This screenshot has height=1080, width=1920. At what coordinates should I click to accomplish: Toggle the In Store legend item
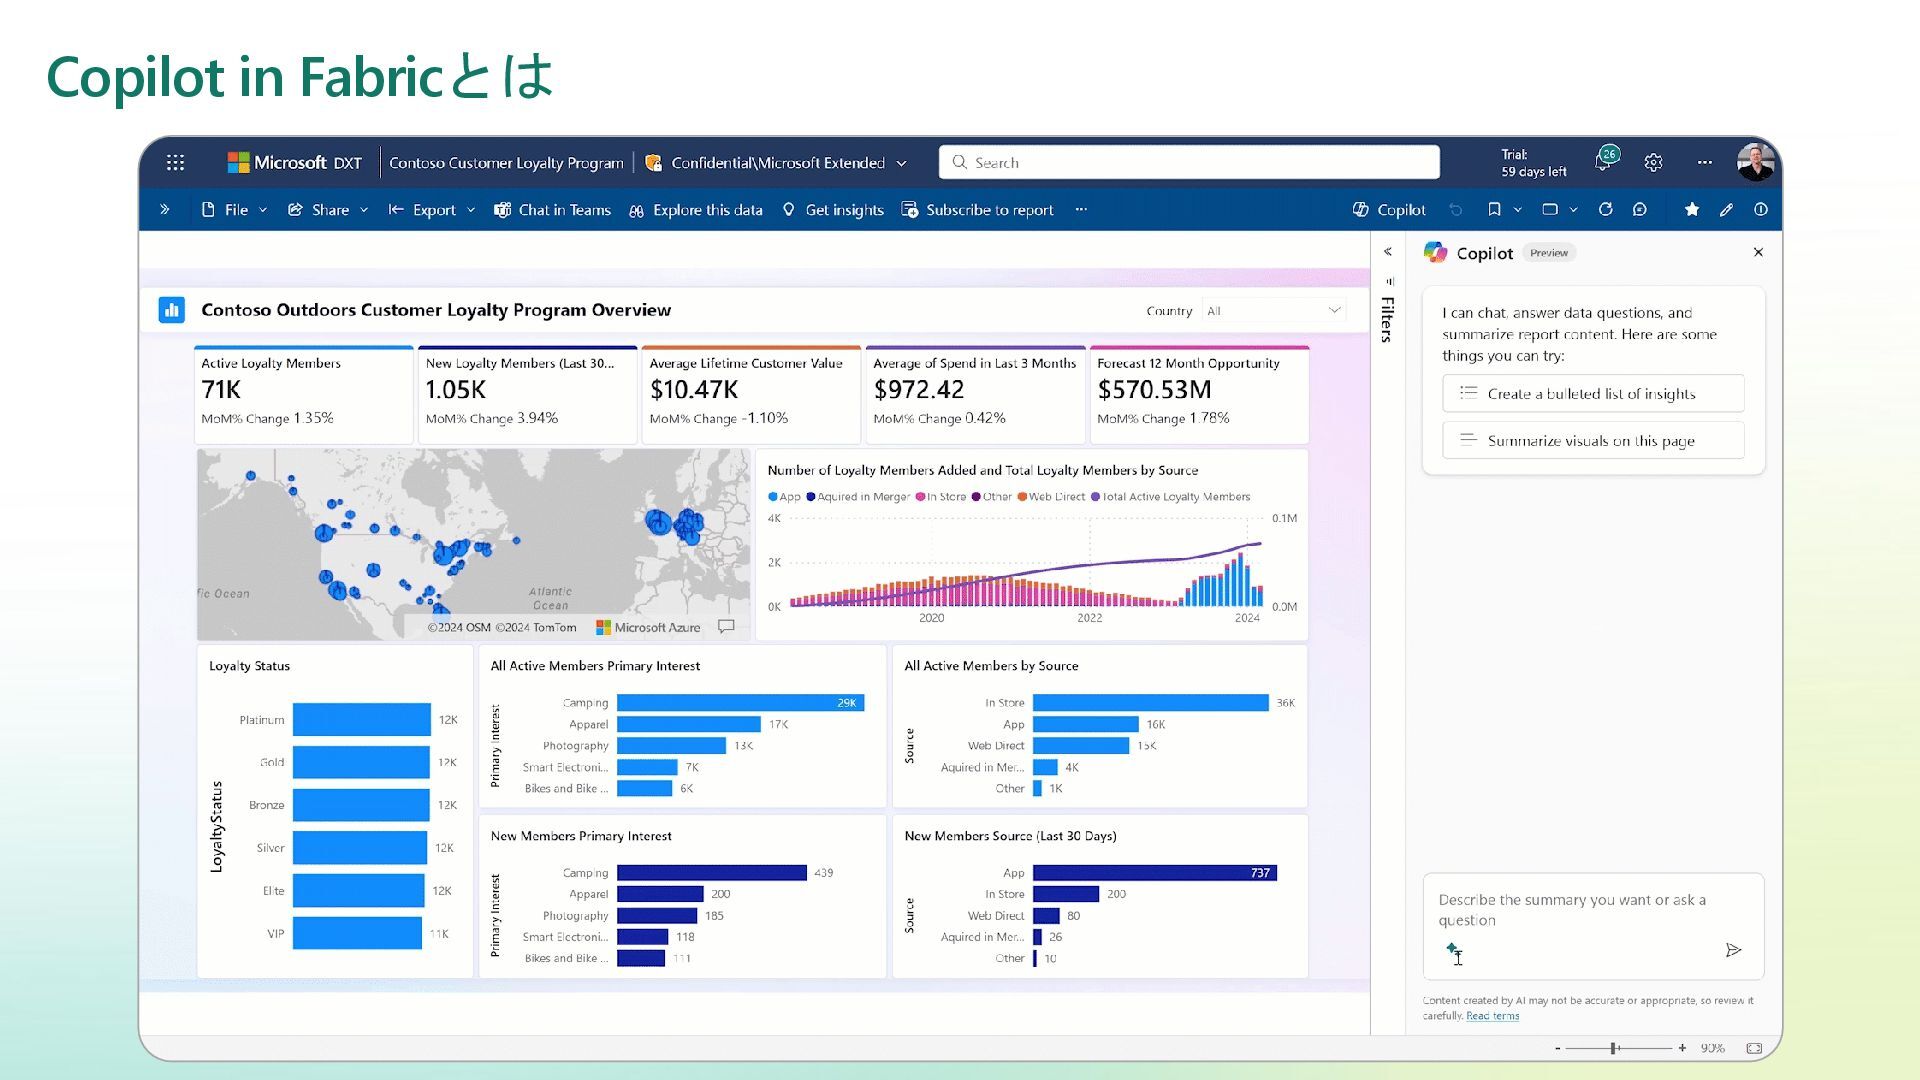[x=940, y=497]
